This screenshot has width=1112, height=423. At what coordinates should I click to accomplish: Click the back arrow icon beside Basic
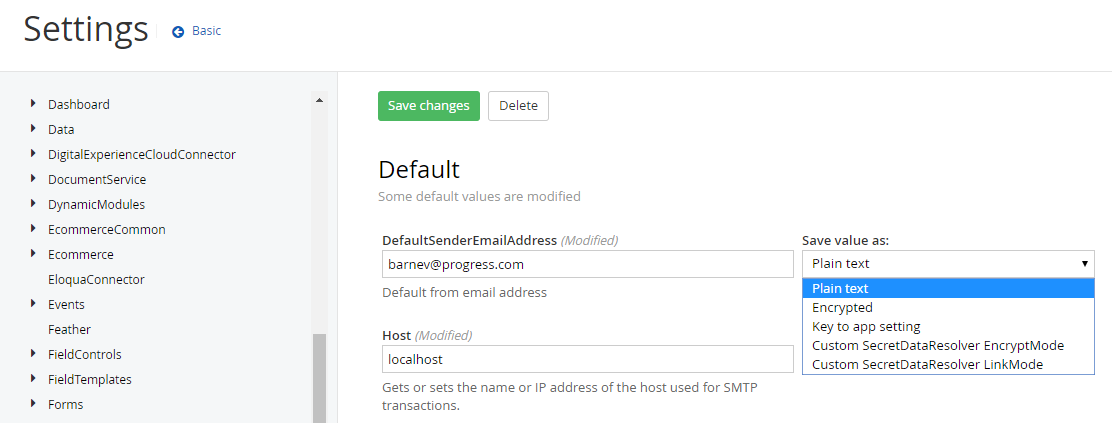[178, 32]
